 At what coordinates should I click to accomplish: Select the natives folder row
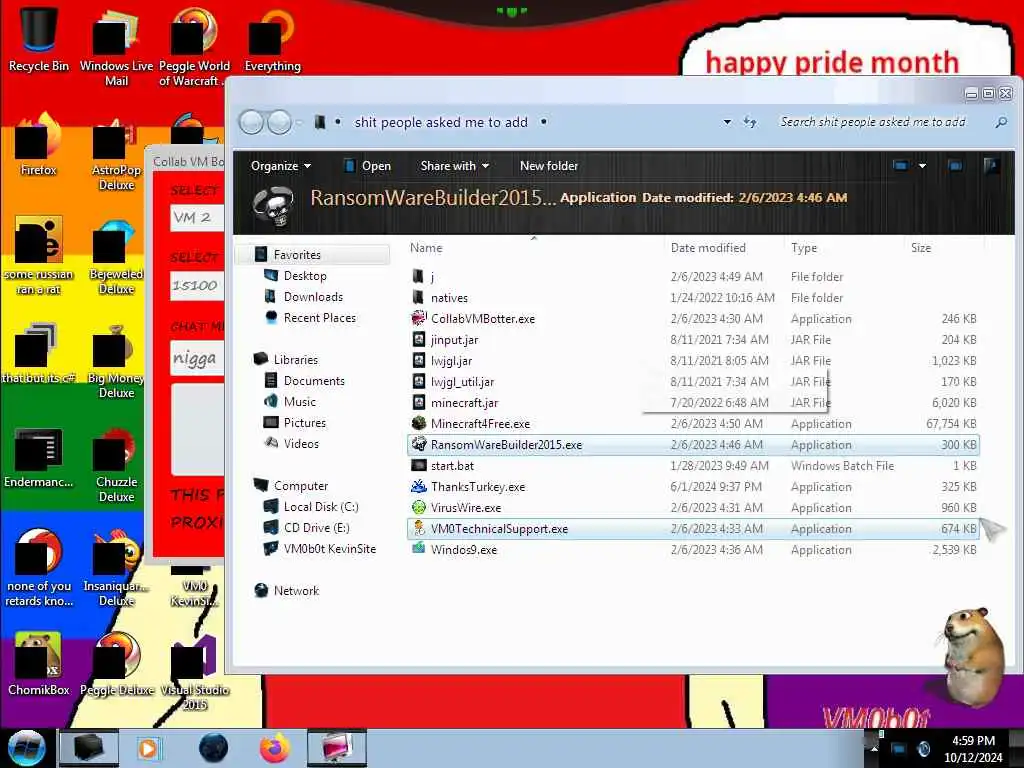693,298
